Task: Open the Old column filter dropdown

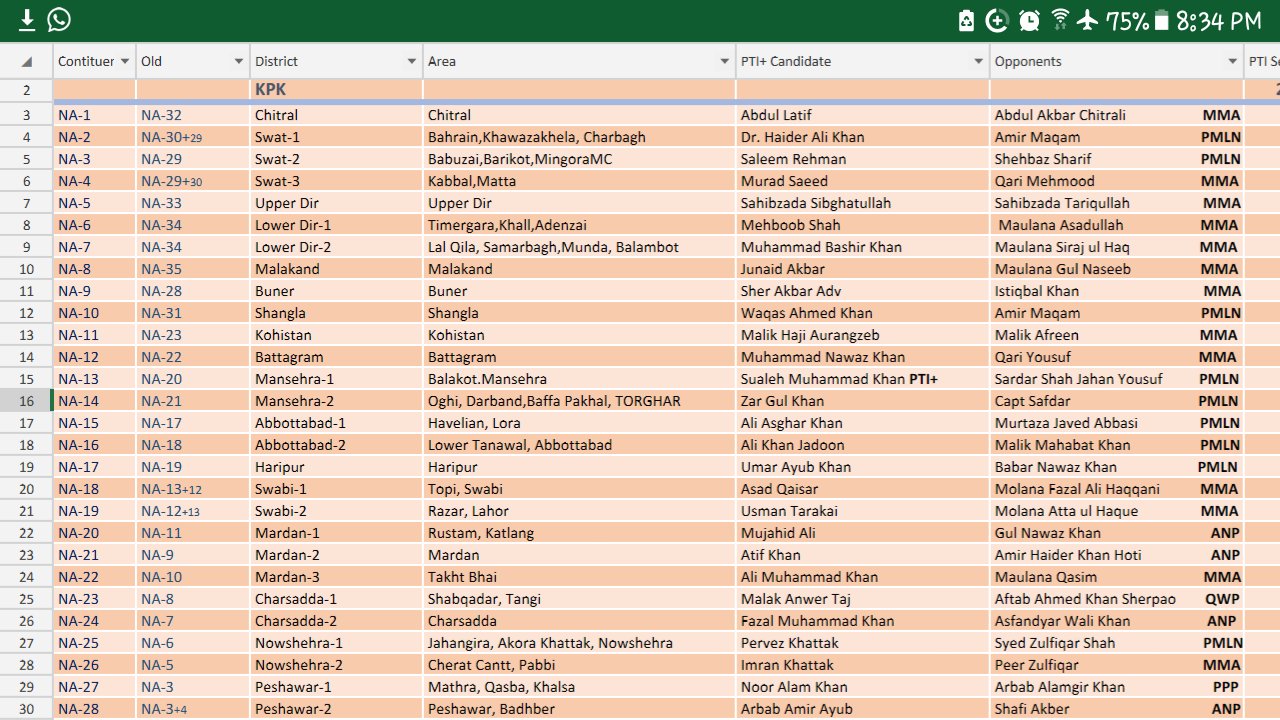Action: [239, 61]
